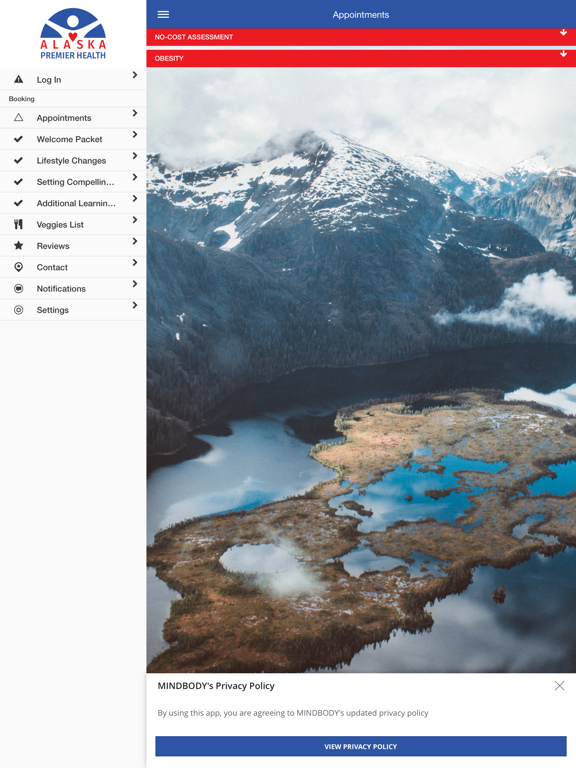
Task: Click the Log In warning triangle icon
Action: (x=19, y=79)
